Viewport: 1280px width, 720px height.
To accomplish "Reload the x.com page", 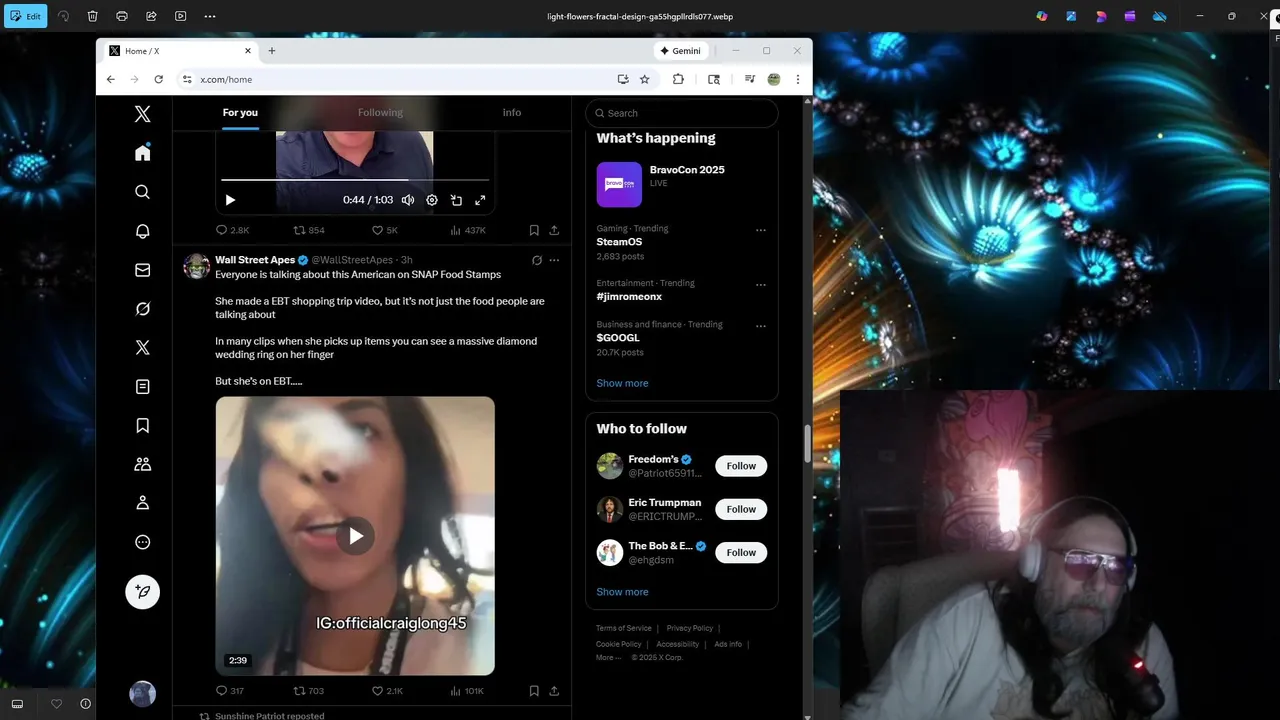I will pos(158,79).
